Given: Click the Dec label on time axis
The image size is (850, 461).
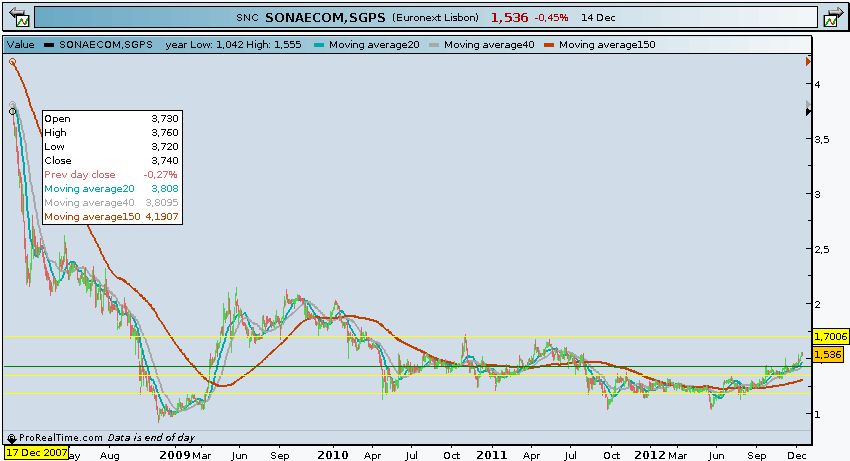Looking at the screenshot, I should pos(797,456).
